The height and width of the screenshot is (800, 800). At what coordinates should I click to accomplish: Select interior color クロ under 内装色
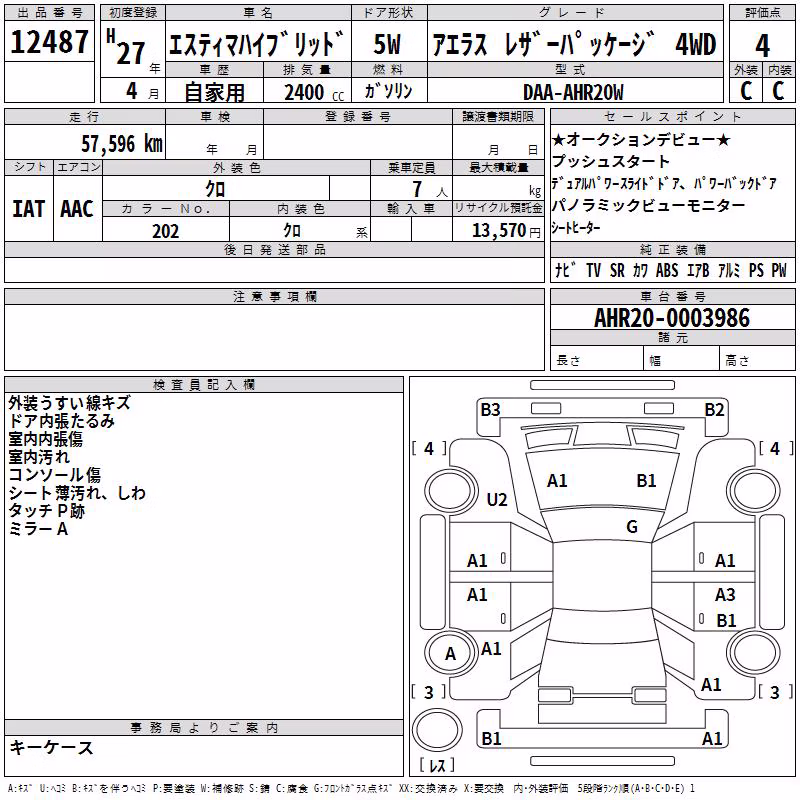click(292, 231)
